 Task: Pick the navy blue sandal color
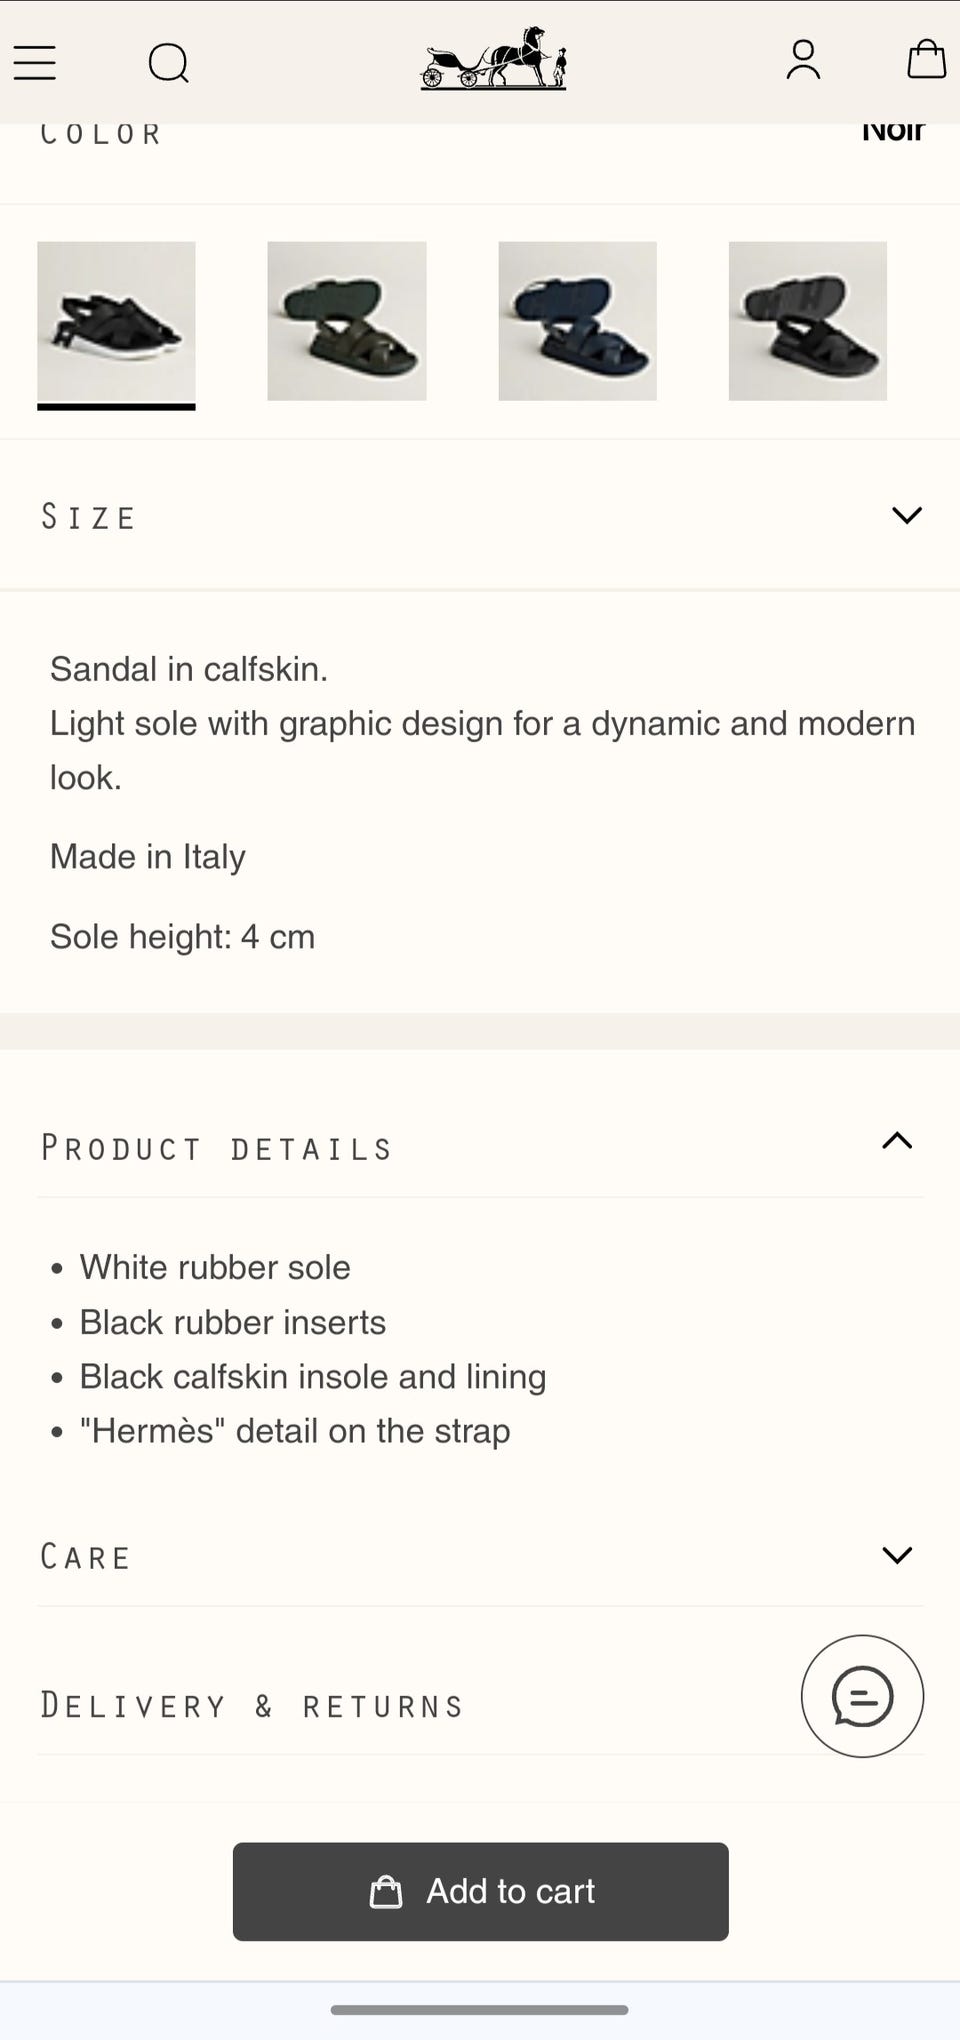[578, 321]
